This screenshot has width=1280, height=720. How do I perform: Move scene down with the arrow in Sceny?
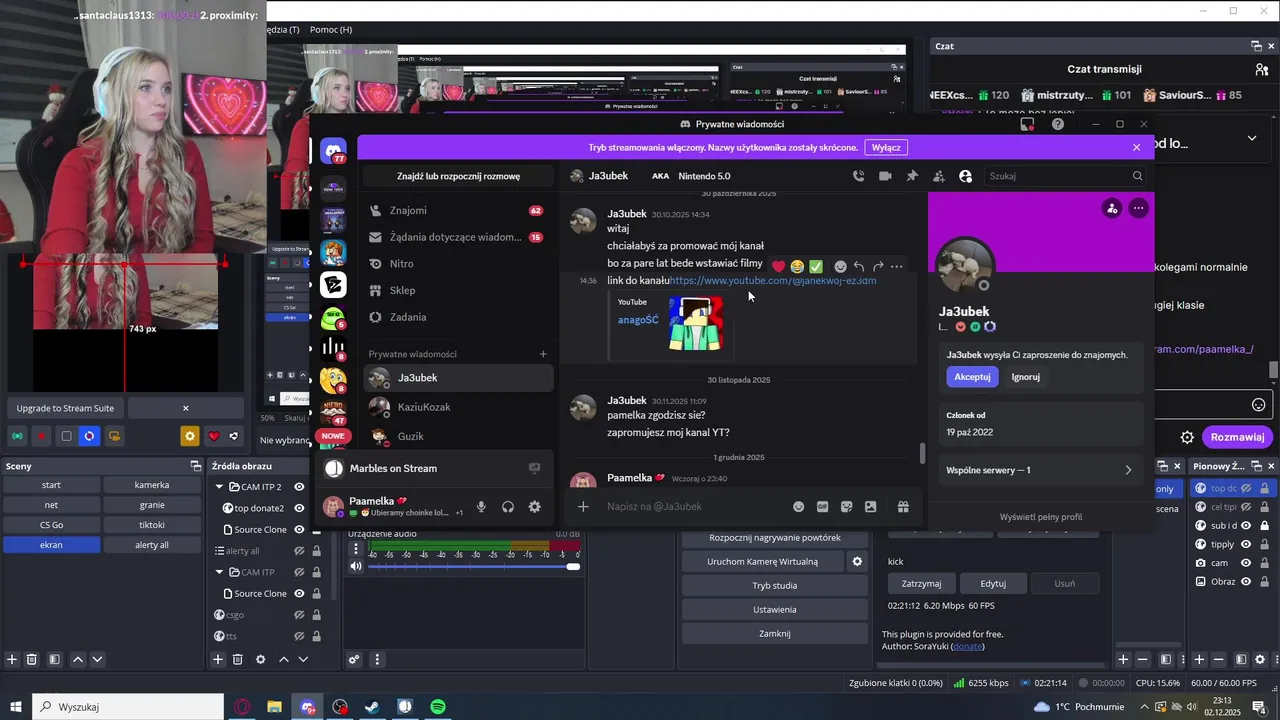(x=97, y=659)
